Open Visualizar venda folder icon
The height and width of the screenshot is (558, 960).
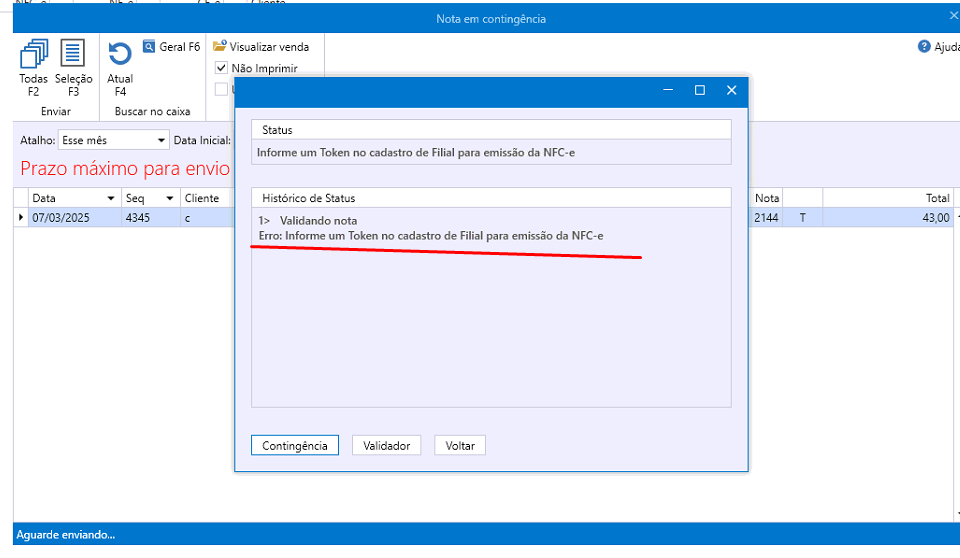tap(220, 46)
